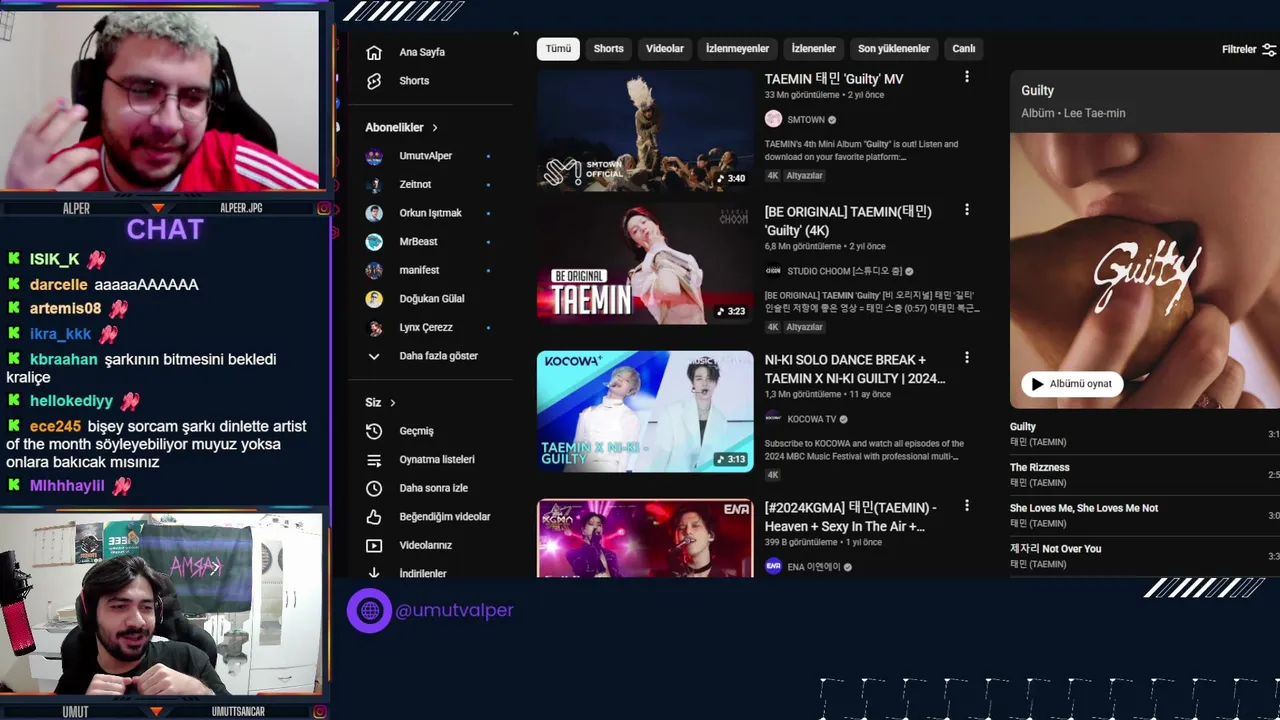Click Lynx Çerezz subscription avatar
The width and height of the screenshot is (1280, 720).
click(x=374, y=328)
